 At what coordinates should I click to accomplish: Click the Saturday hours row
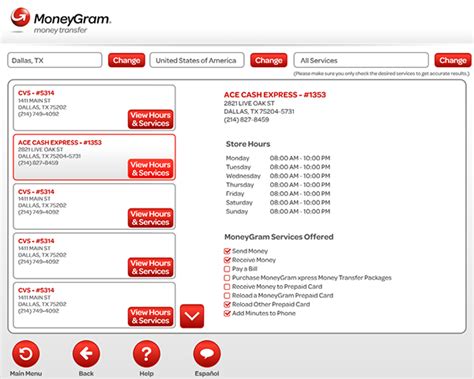click(x=278, y=202)
